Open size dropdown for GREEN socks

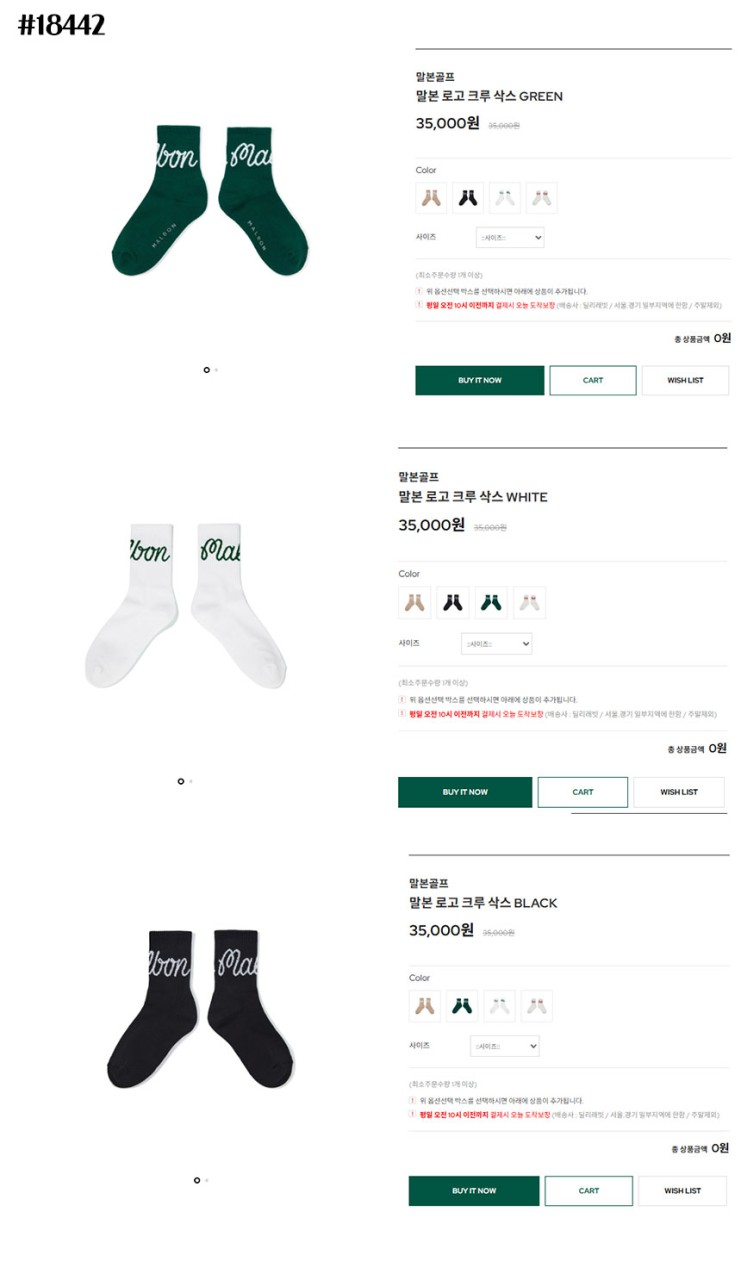pyautogui.click(x=510, y=238)
